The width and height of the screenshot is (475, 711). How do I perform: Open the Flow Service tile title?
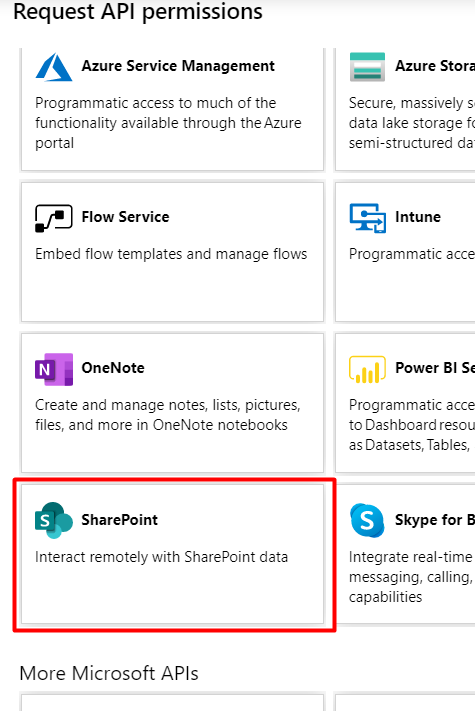[126, 217]
